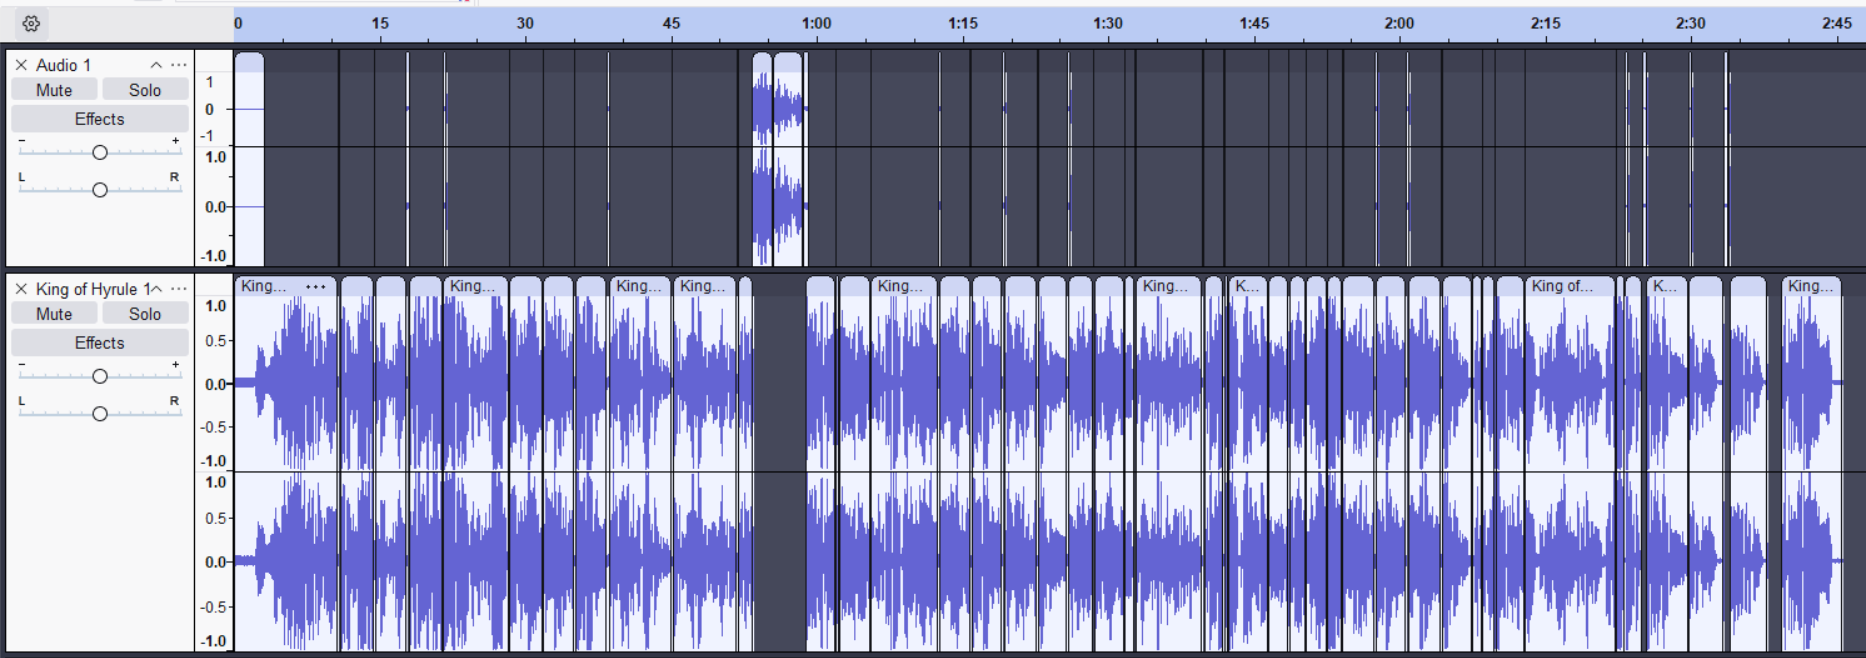Open timeline ruler settings gear
Screen dimensions: 1866x658
[31, 23]
